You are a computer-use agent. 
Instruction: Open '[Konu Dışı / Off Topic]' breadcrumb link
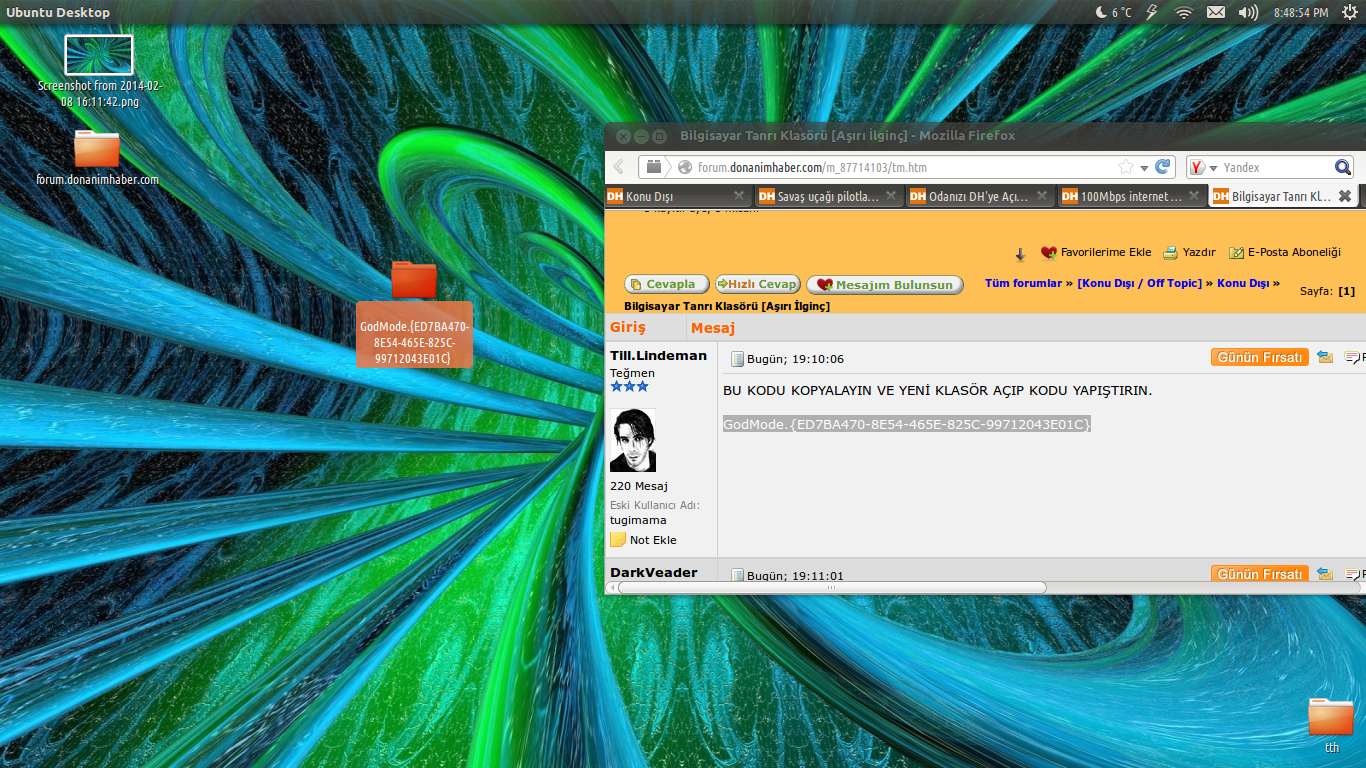pos(1139,284)
